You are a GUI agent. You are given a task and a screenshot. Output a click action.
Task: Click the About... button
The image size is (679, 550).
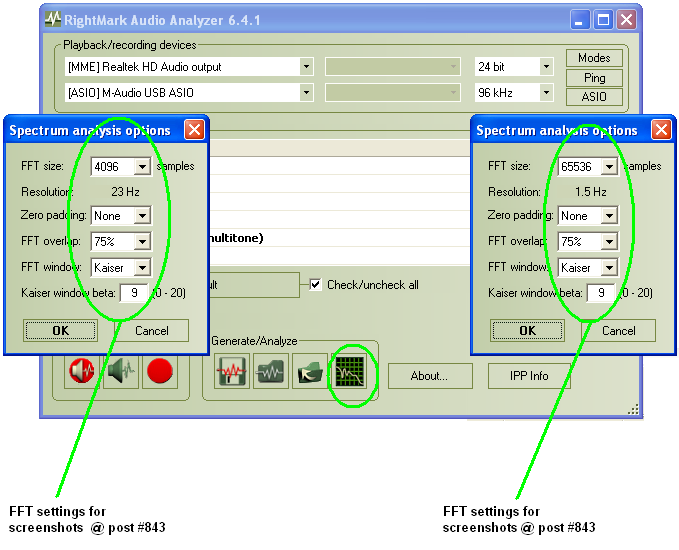pos(430,376)
